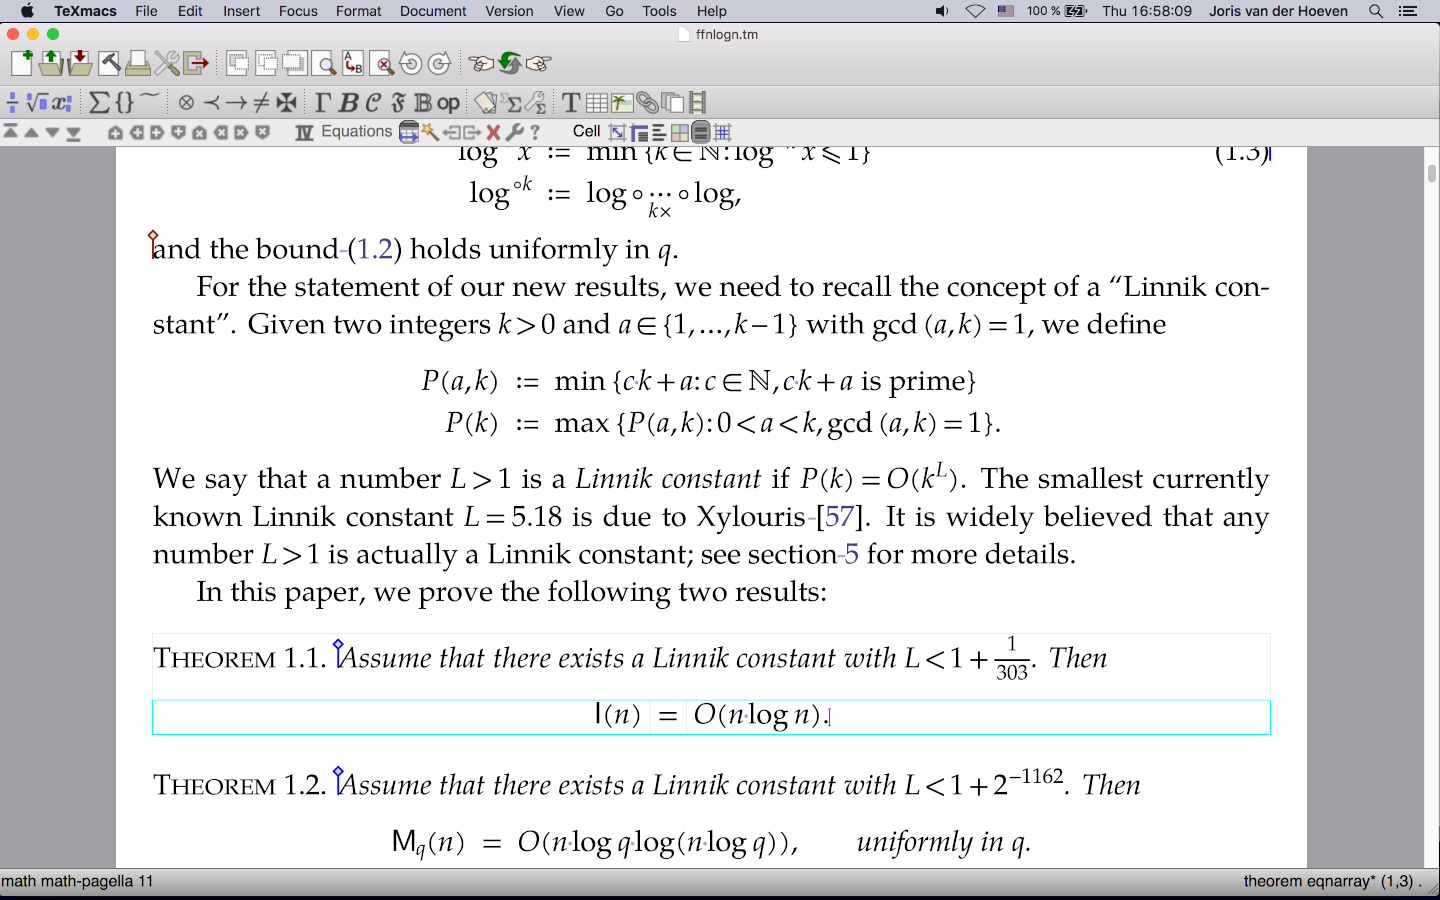Click the insert image palm tree icon
Screen dimensions: 1440x900
(621, 102)
